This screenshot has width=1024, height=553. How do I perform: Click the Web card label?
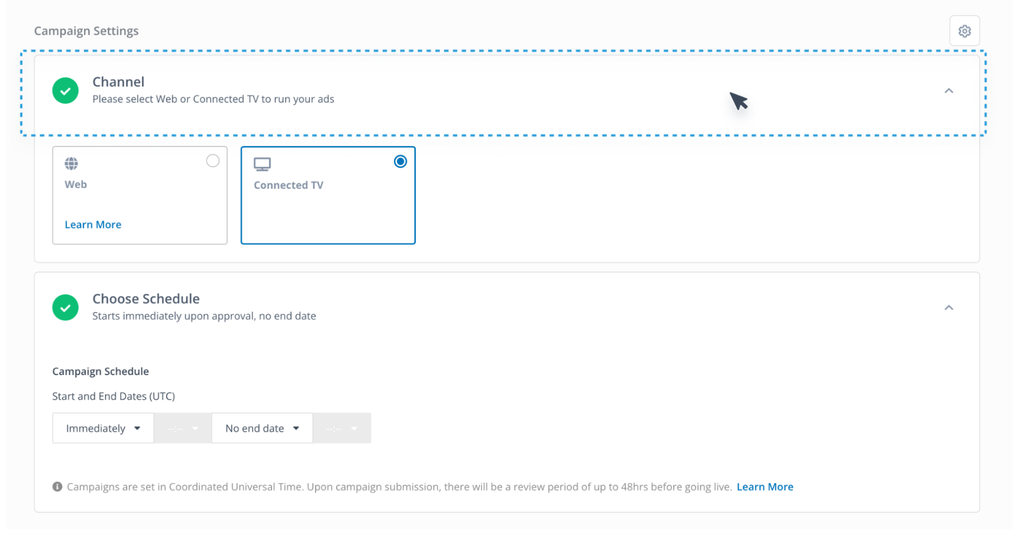pos(76,184)
